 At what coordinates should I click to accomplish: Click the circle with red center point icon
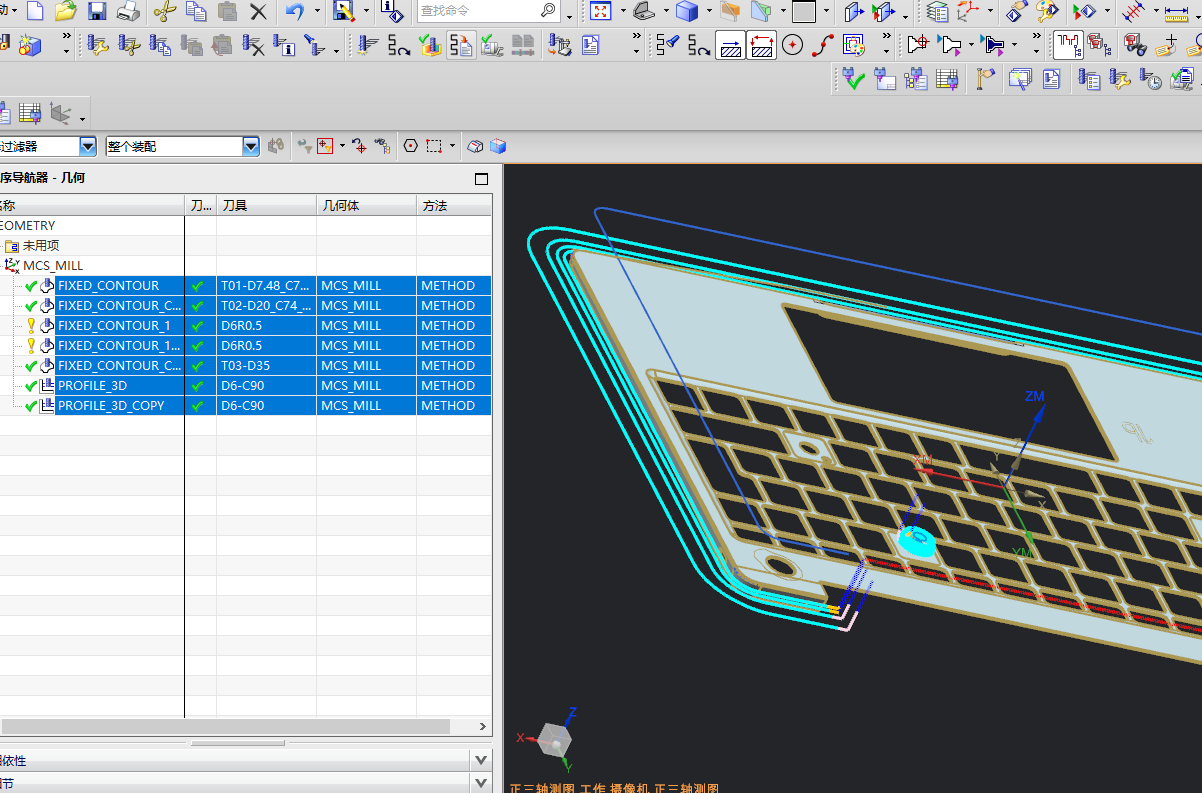(793, 45)
